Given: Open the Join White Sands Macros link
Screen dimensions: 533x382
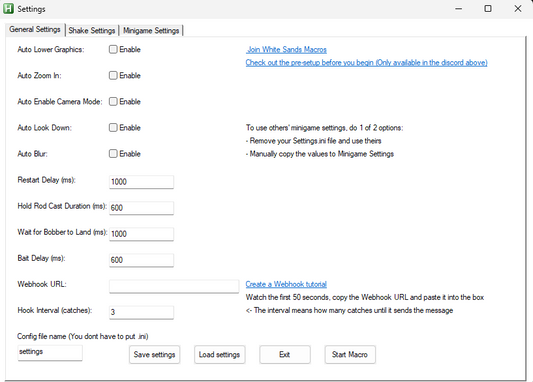Looking at the screenshot, I should (x=286, y=50).
